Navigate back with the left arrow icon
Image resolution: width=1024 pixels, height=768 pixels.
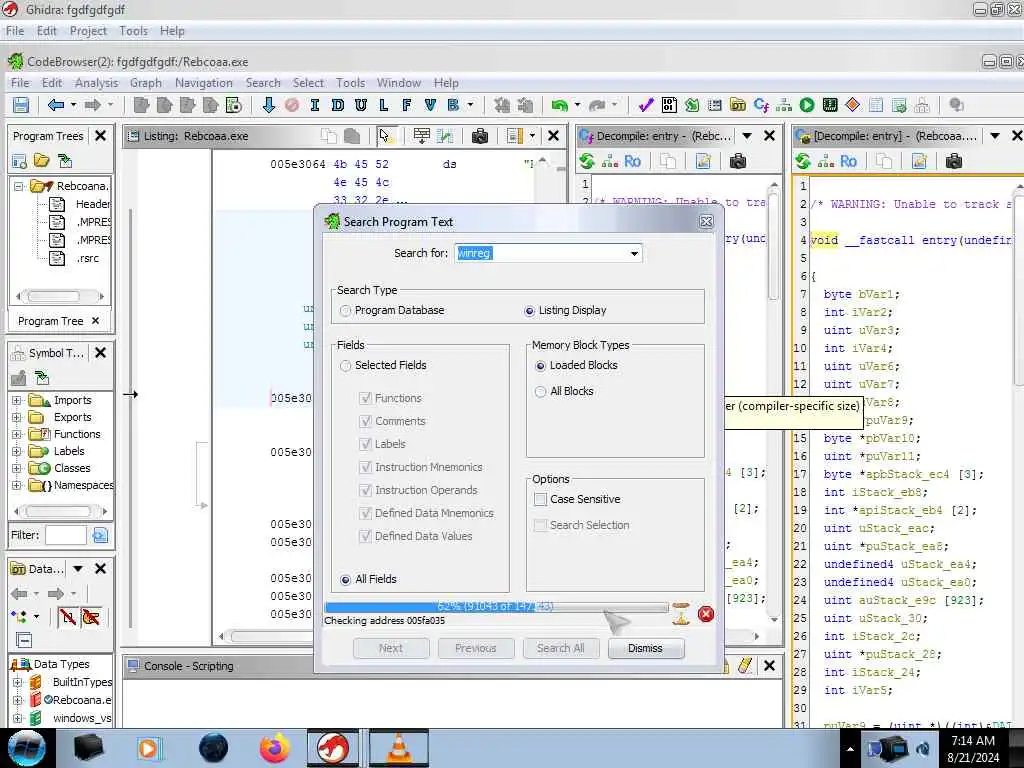click(x=56, y=105)
